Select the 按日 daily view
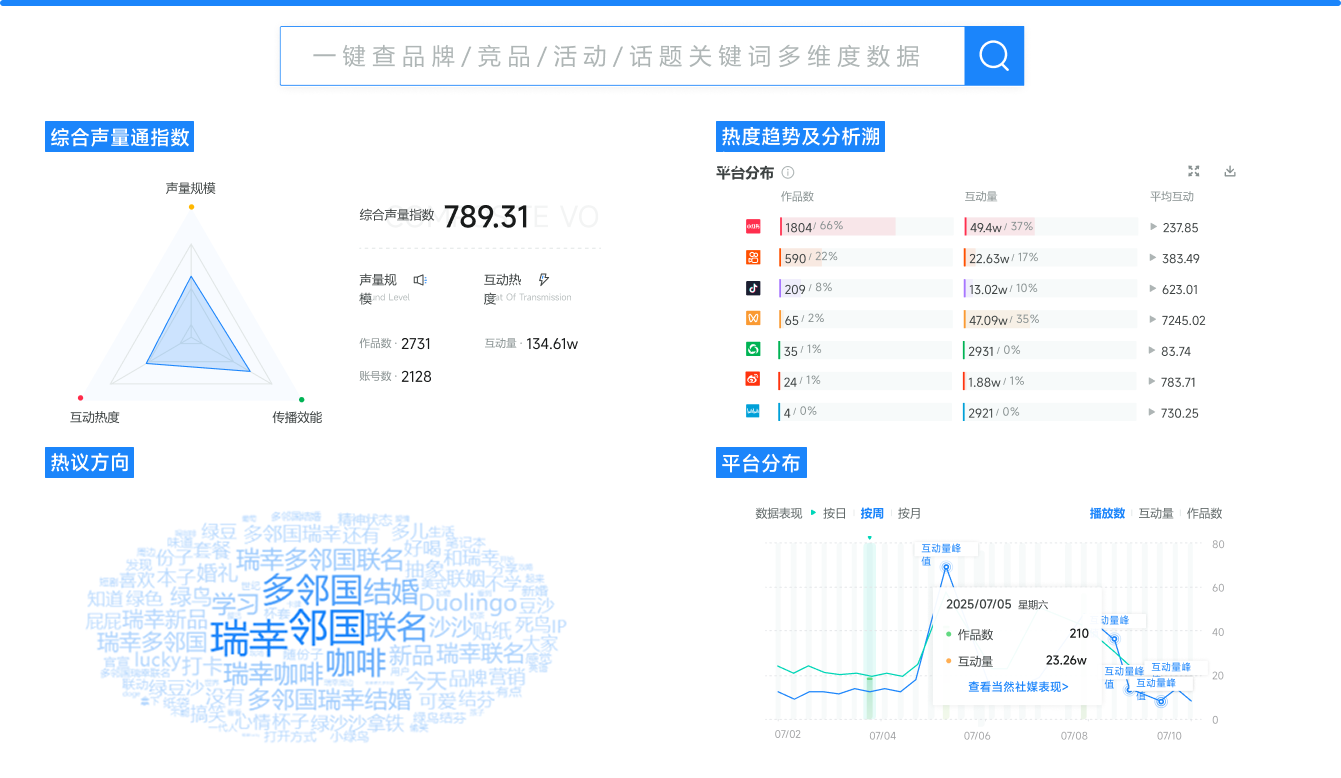This screenshot has width=1341, height=778. click(834, 513)
